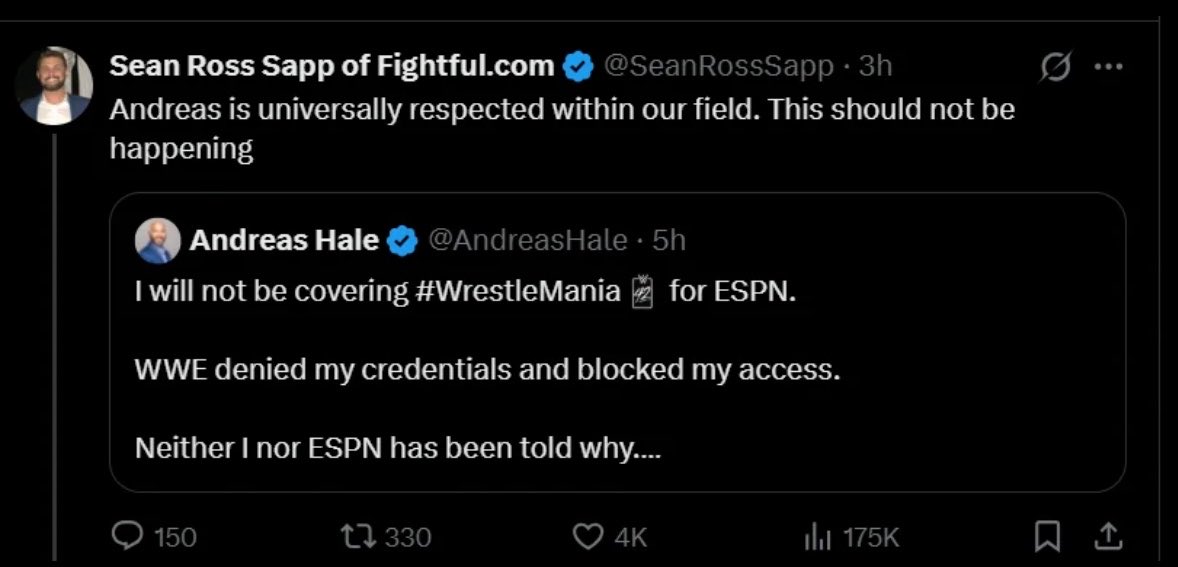Open Sean Ross Sapp's profile picture
The width and height of the screenshot is (1178, 567).
[x=54, y=85]
